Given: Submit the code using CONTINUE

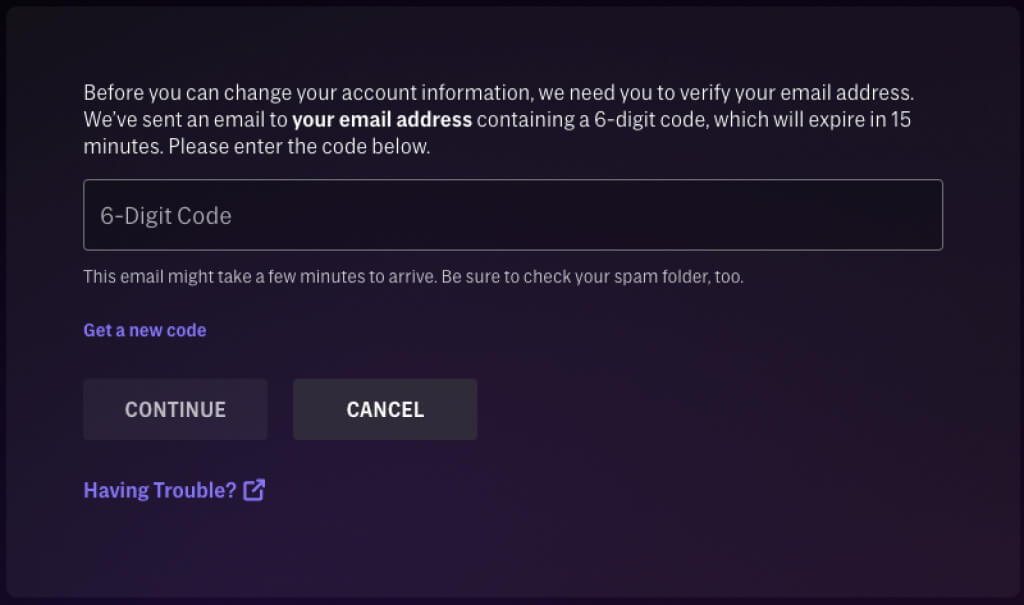Looking at the screenshot, I should 175,409.
